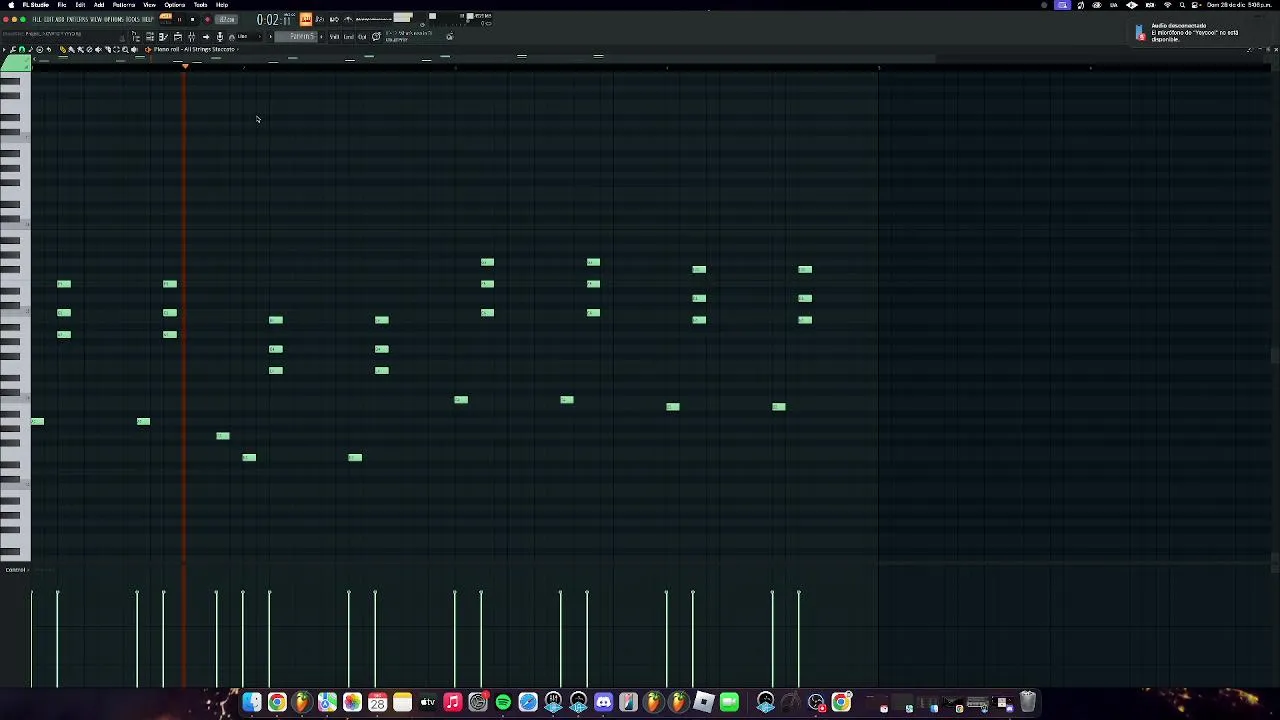Click the transport Stop button
This screenshot has height=720, width=1280.
click(x=192, y=19)
